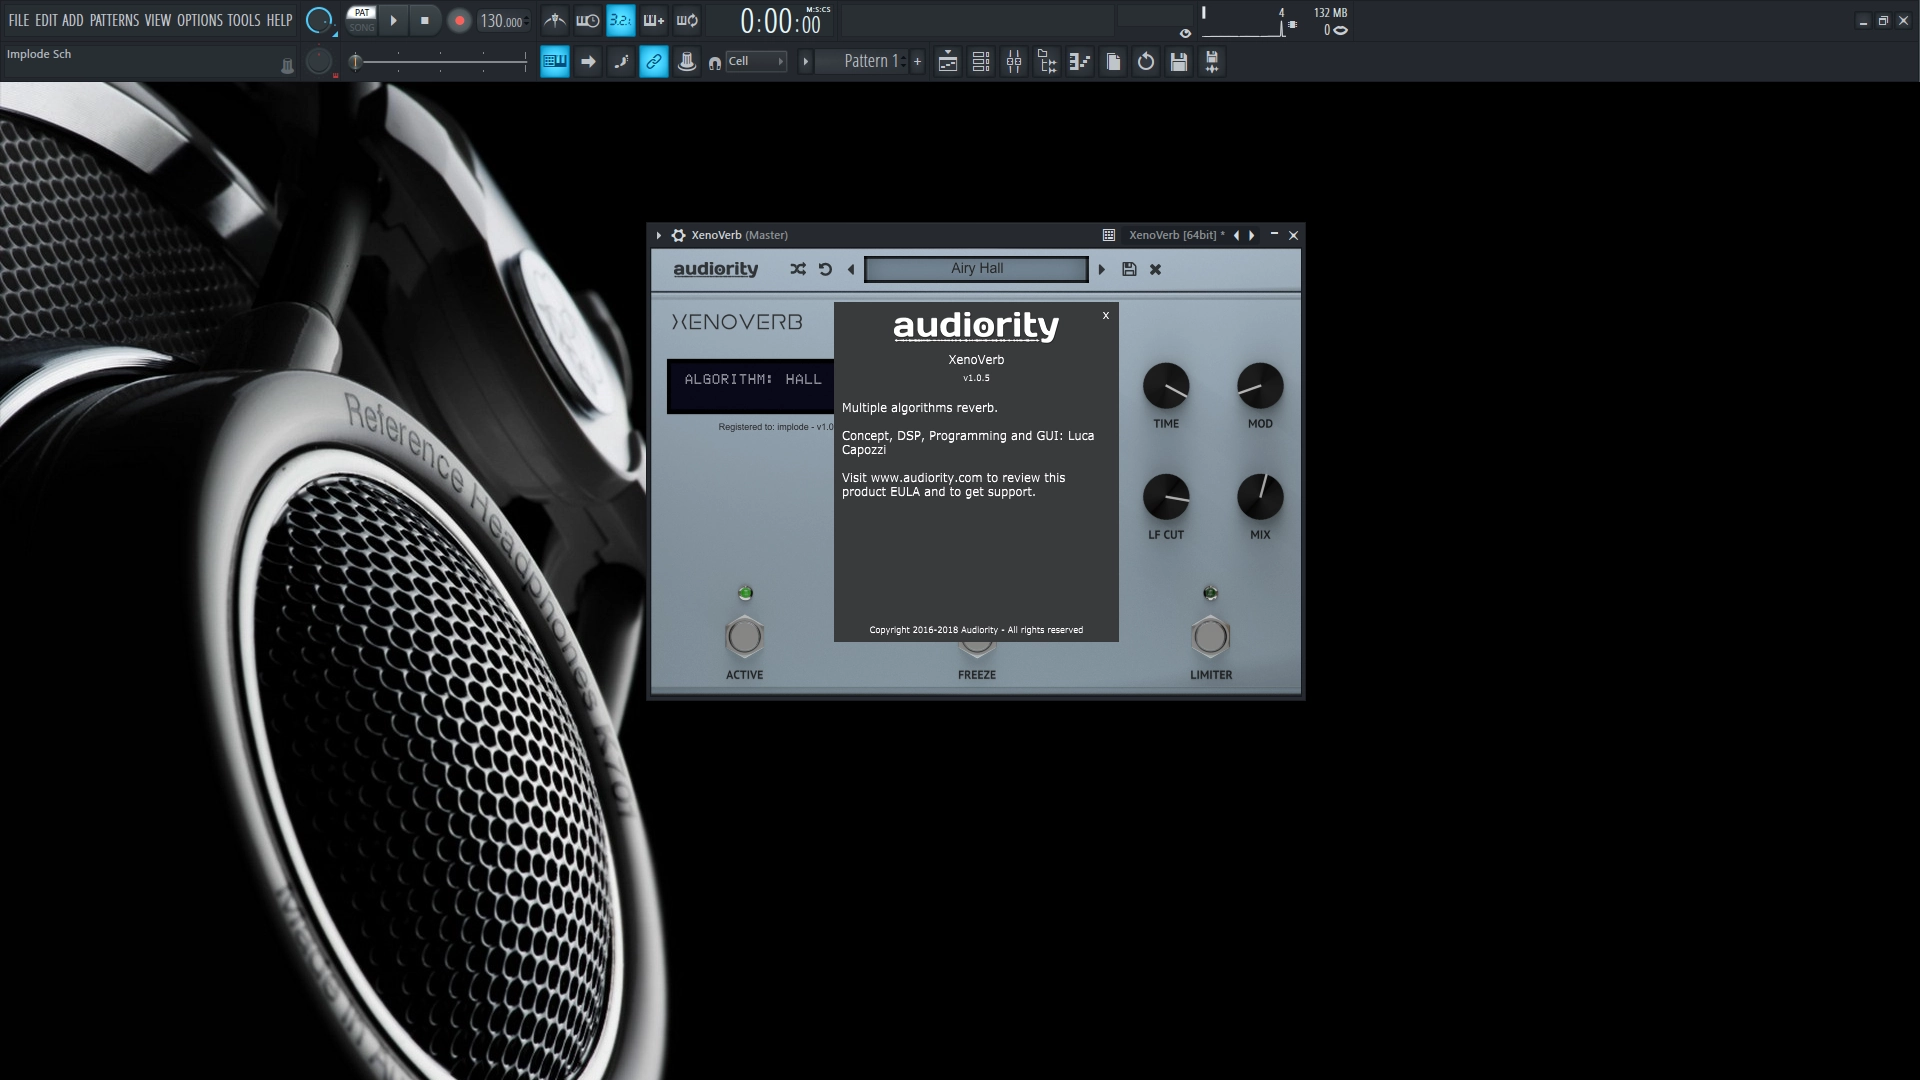Select the Pattern 1 selector
The width and height of the screenshot is (1920, 1080).
pos(861,62)
